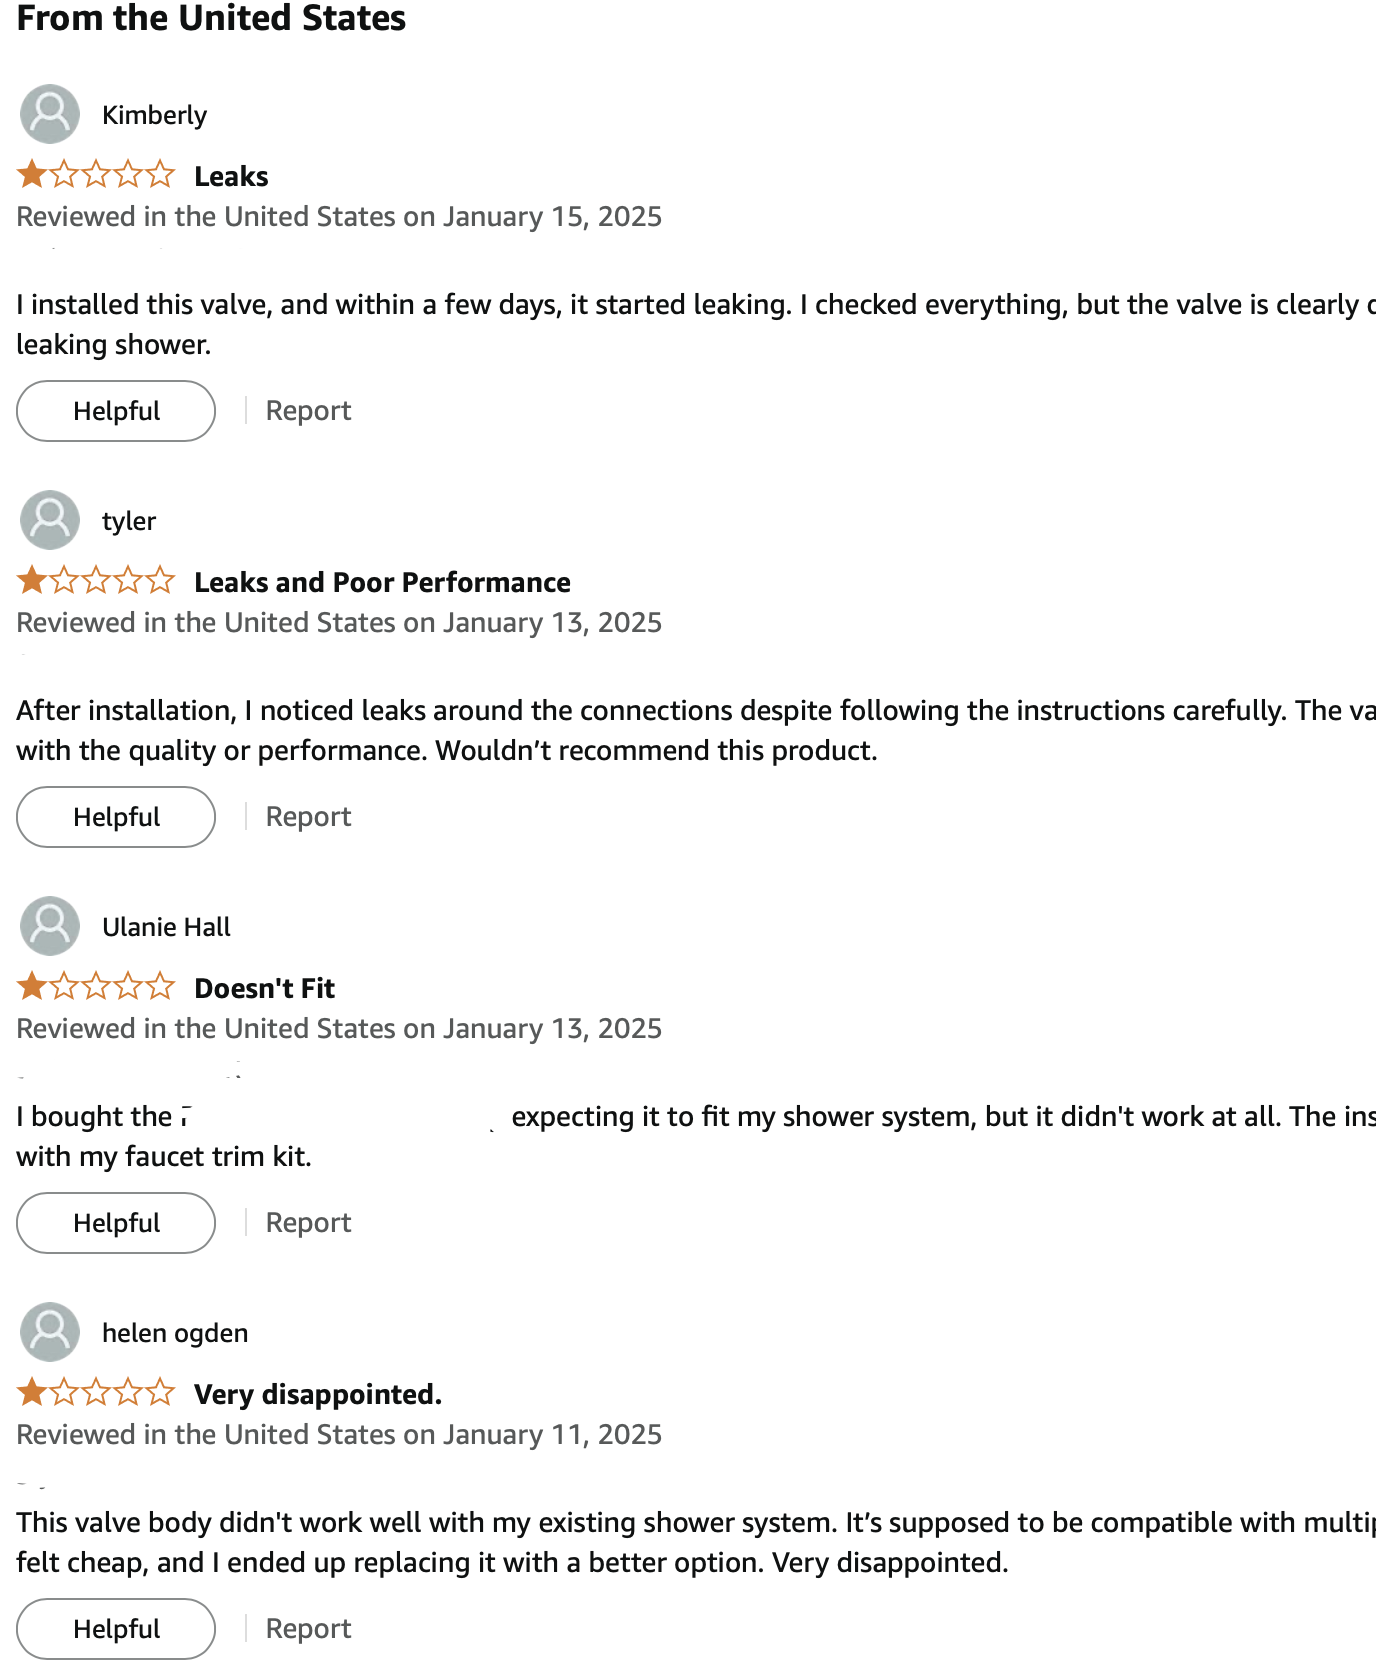
Task: Open Kimberly's profile avatar icon
Action: point(50,114)
